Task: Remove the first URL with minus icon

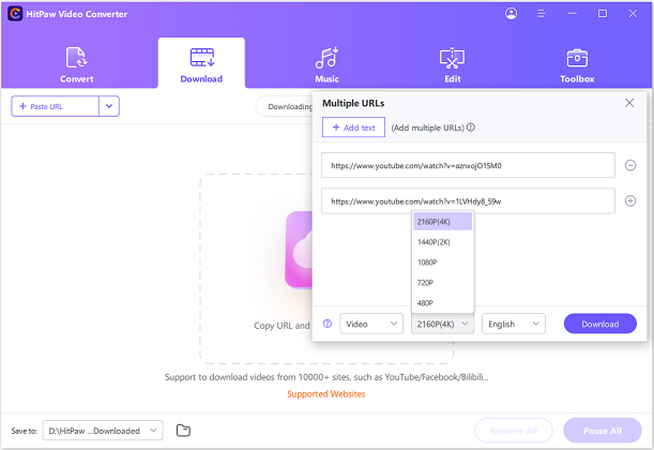Action: (630, 166)
